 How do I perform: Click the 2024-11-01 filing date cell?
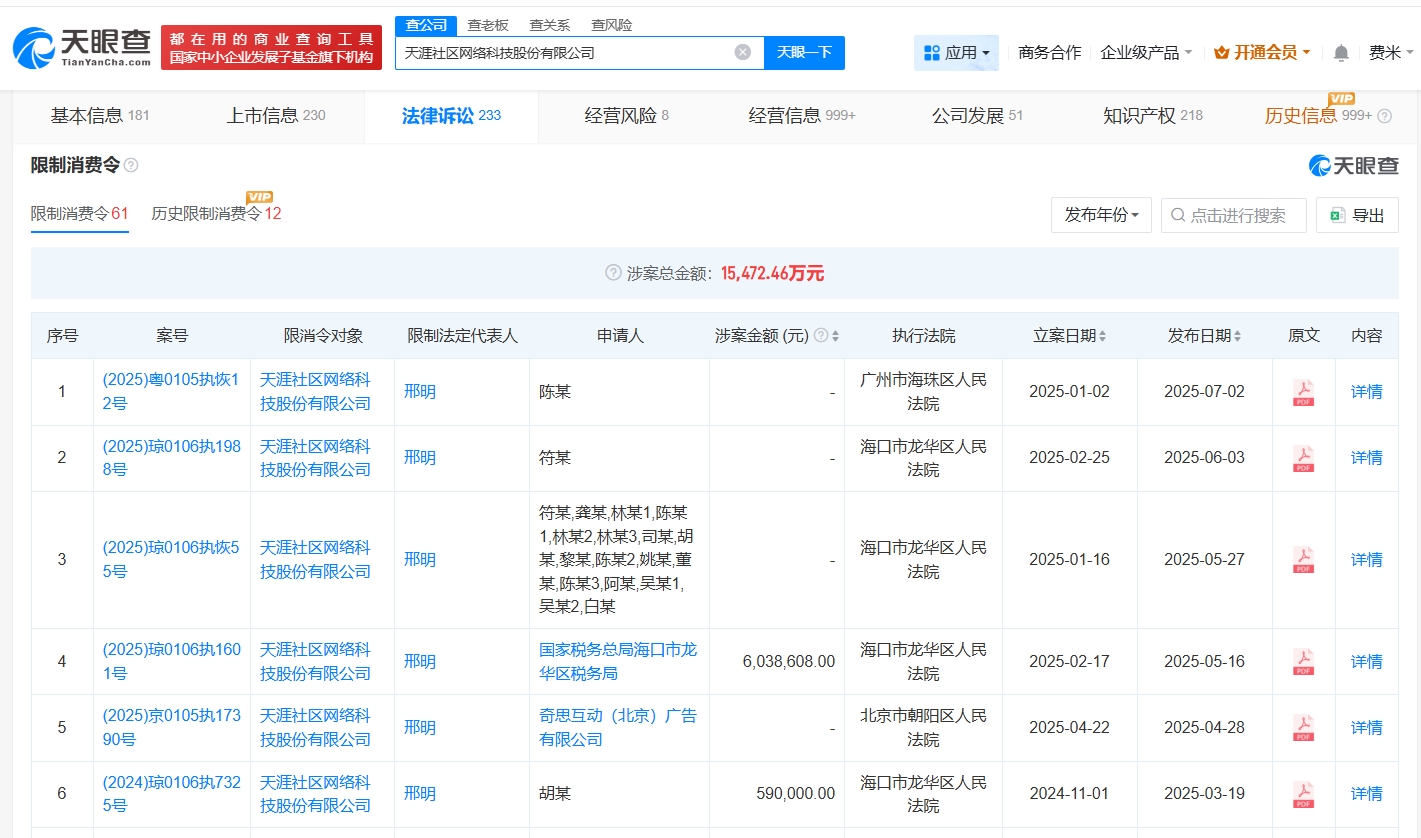click(x=1069, y=794)
